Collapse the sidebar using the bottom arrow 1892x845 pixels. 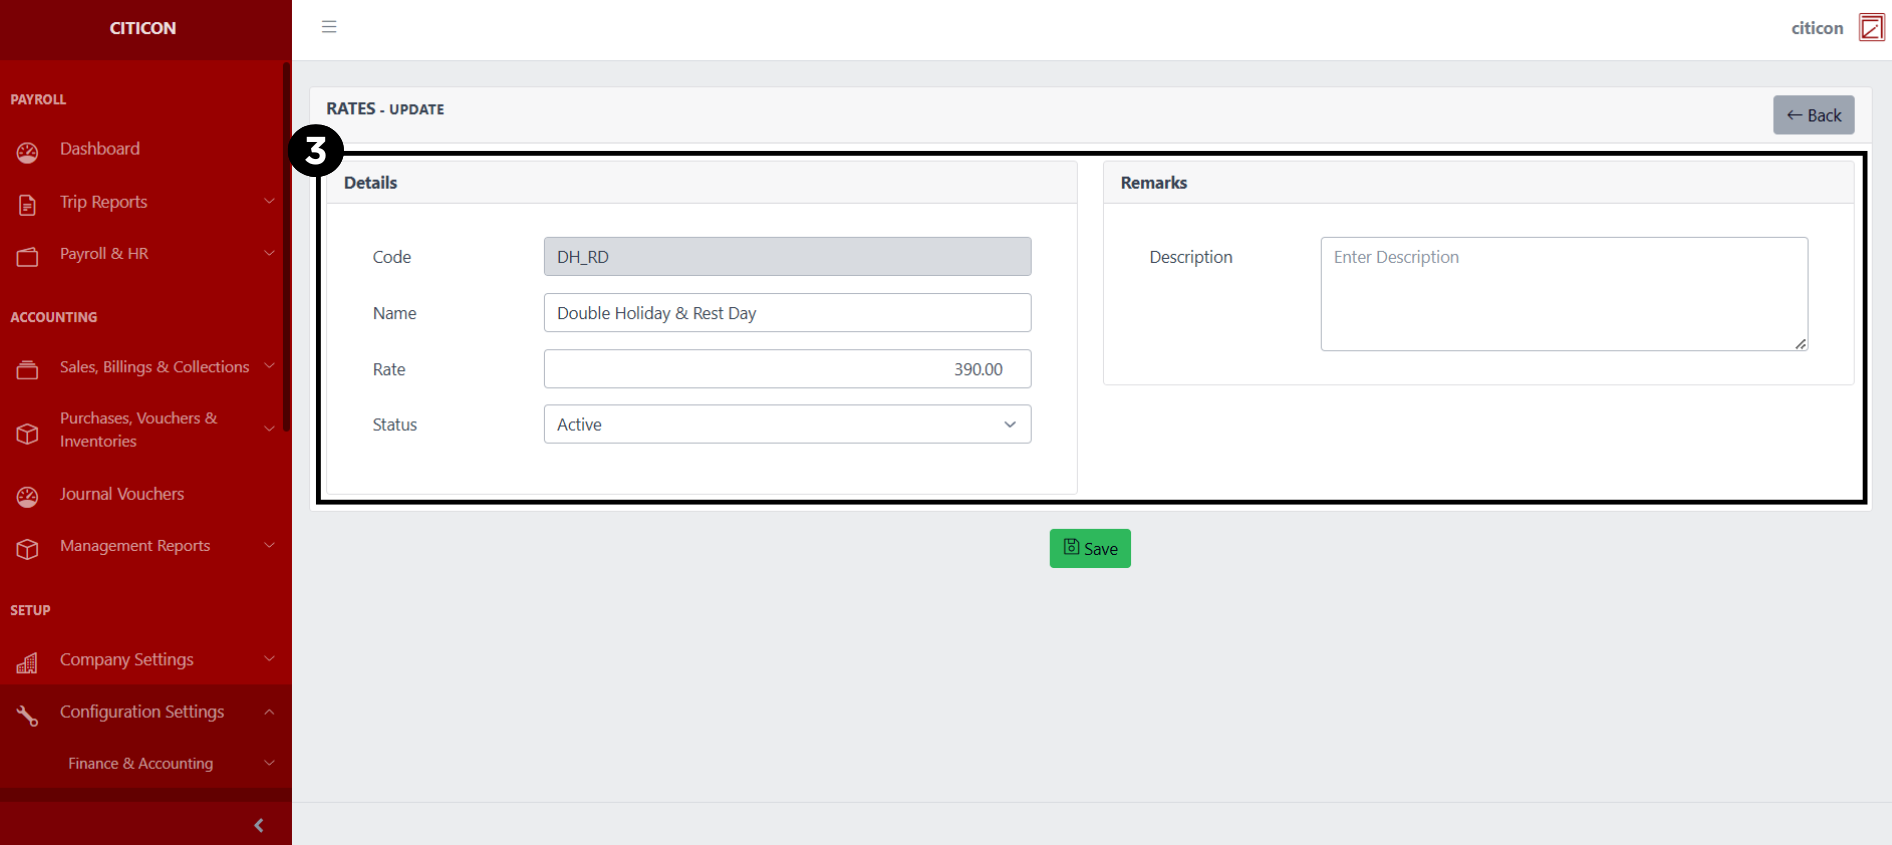[x=259, y=825]
